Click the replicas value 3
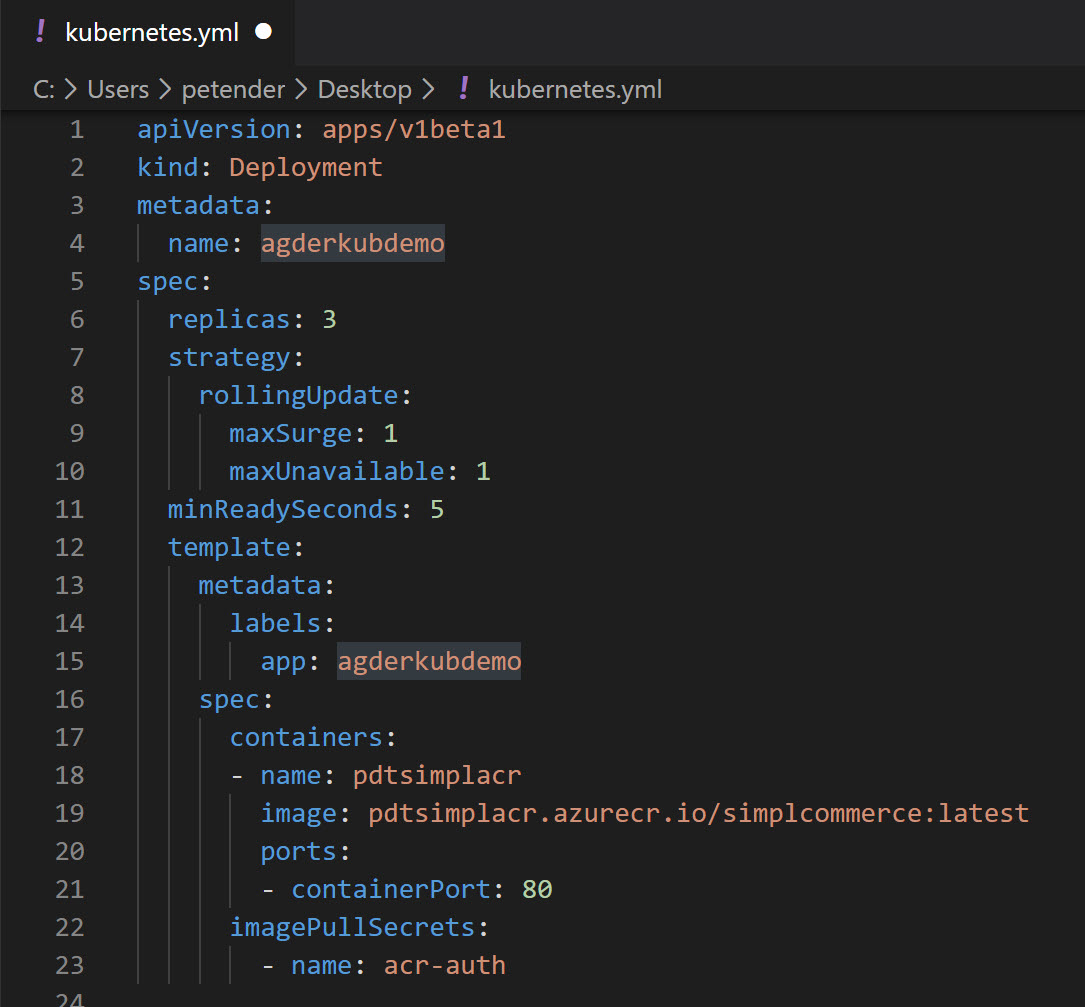Screen dimensions: 1085x1007 [330, 319]
